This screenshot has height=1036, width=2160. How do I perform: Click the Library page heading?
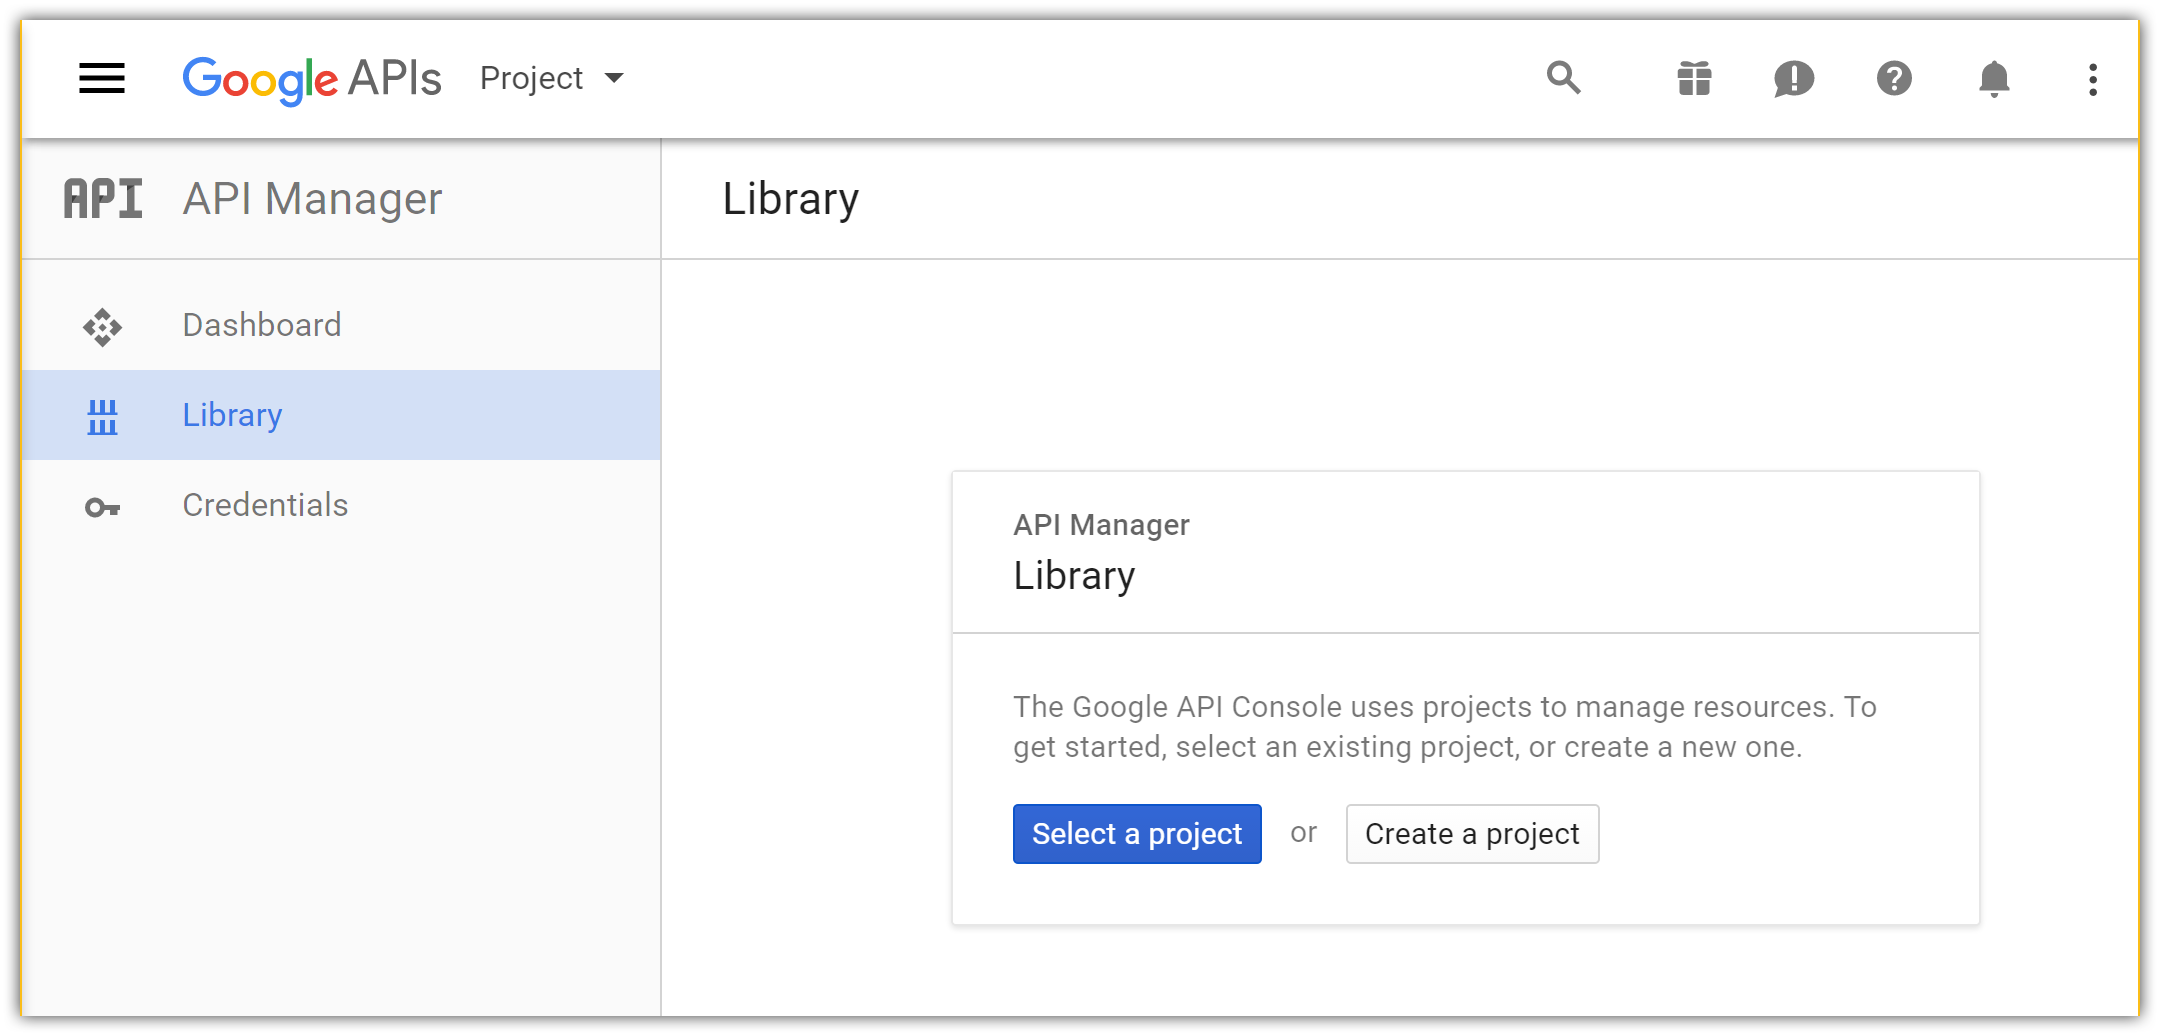coord(790,199)
